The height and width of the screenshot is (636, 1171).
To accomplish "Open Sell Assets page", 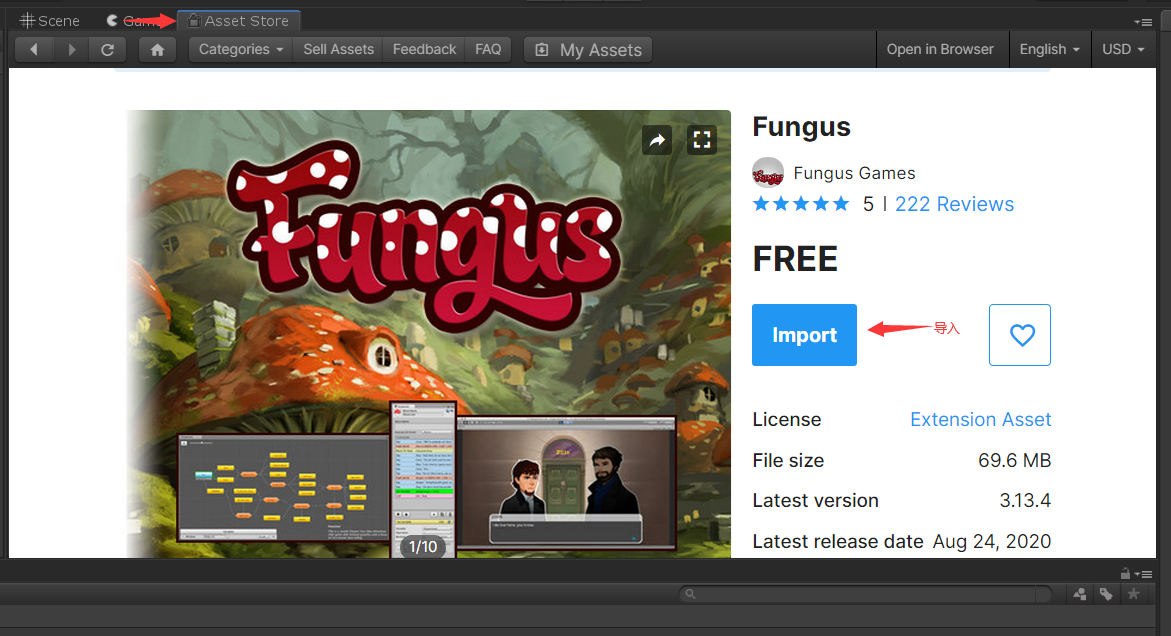I will [x=338, y=49].
